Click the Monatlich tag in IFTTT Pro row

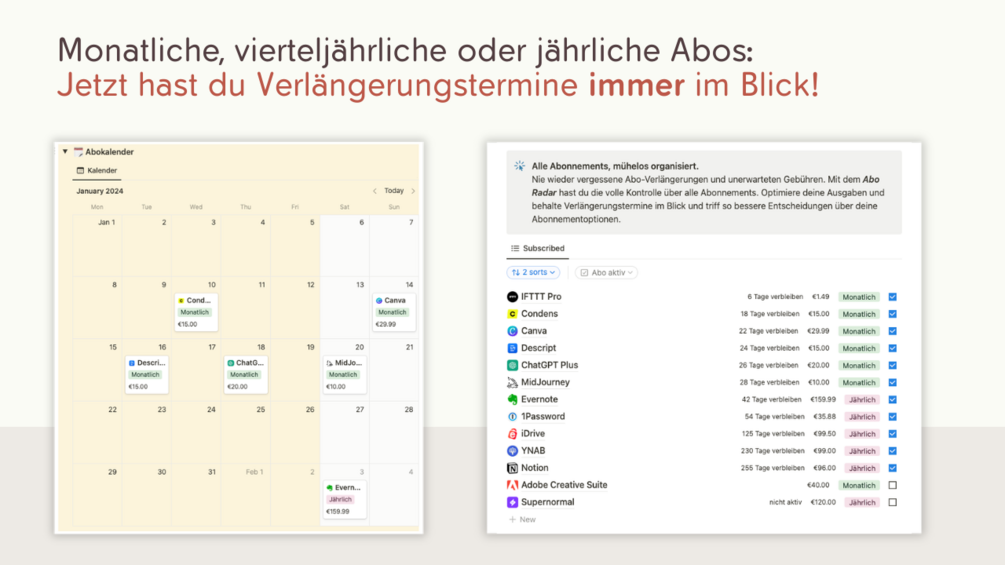858,297
